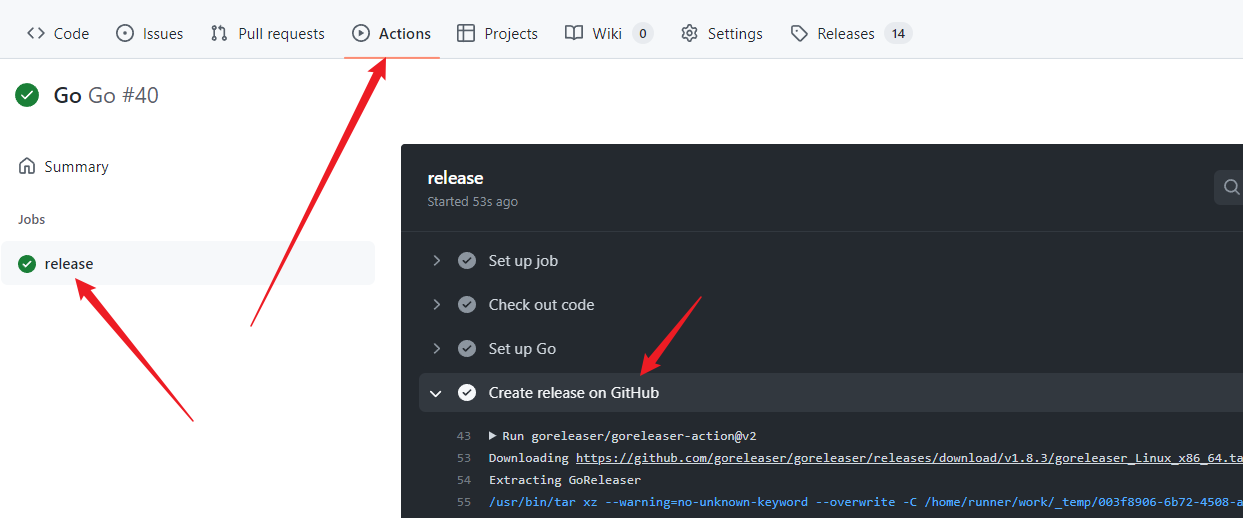Click the Set up job step label
1243x518 pixels.
pyautogui.click(x=523, y=261)
